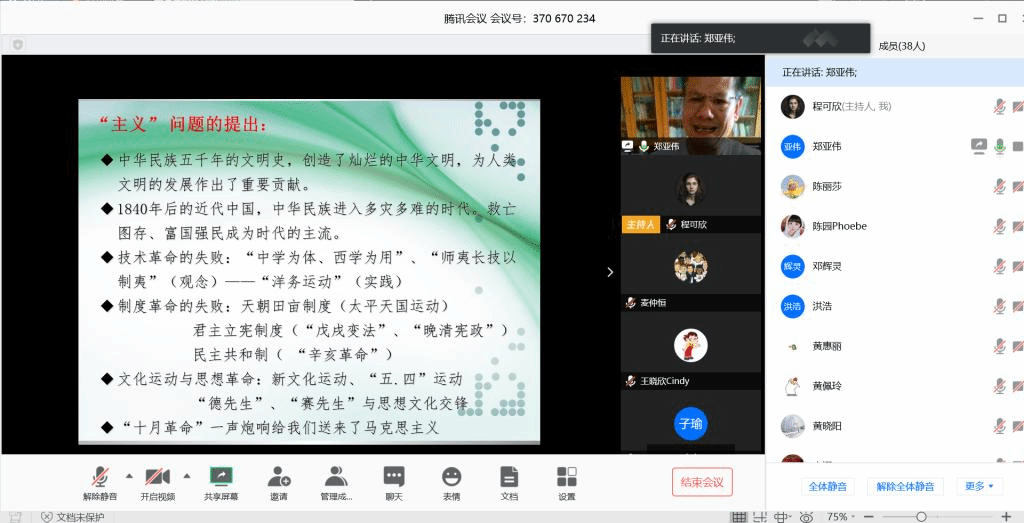Expand audio options arrow next to 解除静音
Viewport: 1024px width, 523px height.
(129, 475)
